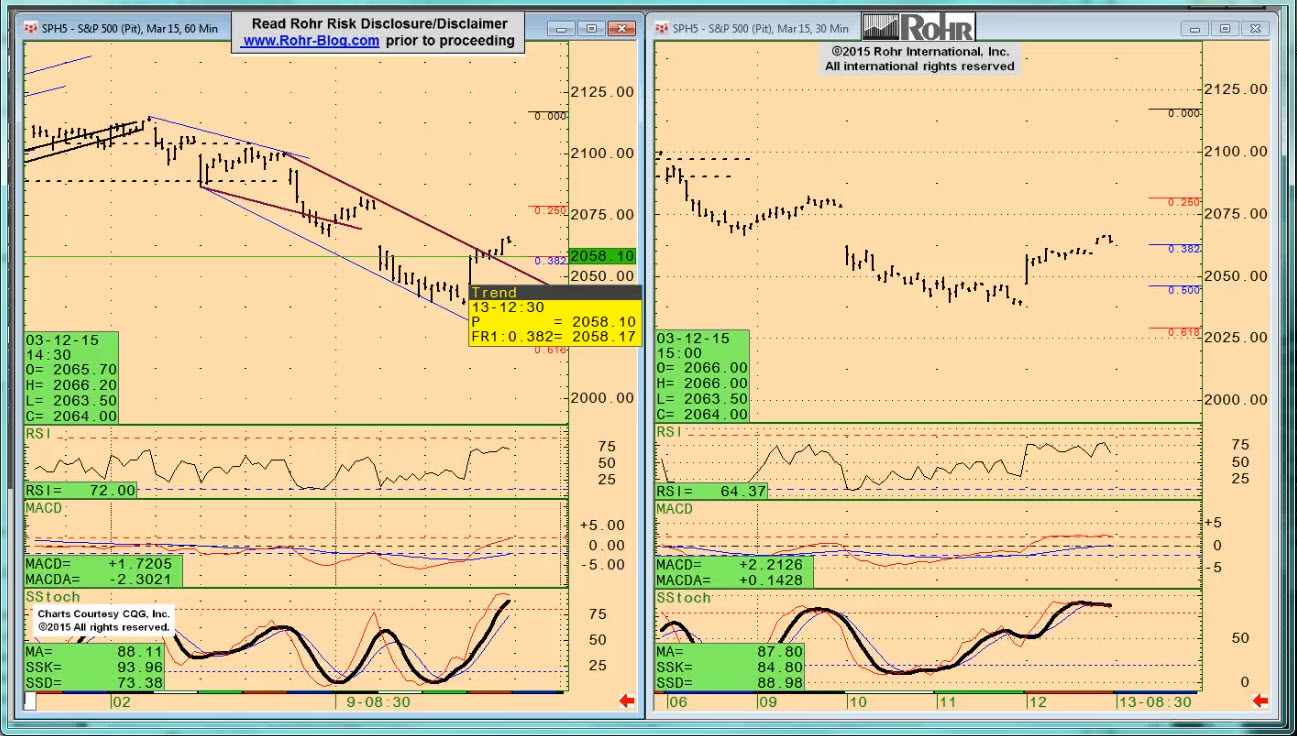This screenshot has width=1297, height=736.
Task: Select the RSI study label on the 60 Min chart
Action: [x=39, y=433]
